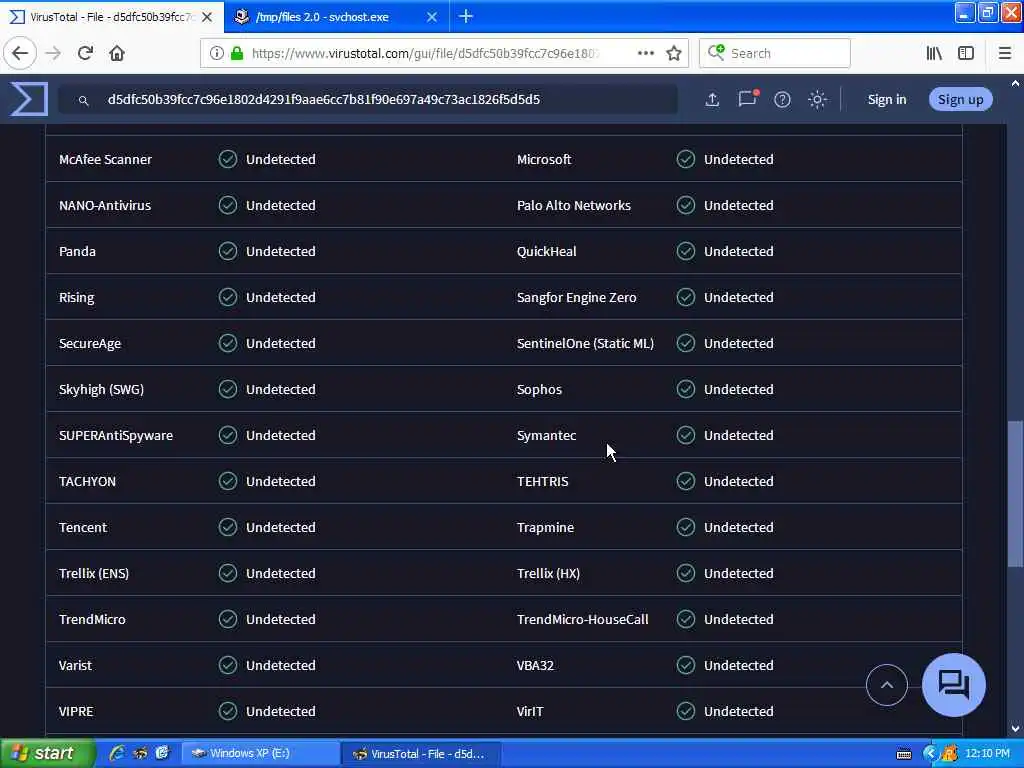Click the virustotal.com URL address bar
The image size is (1024, 768).
(444, 54)
